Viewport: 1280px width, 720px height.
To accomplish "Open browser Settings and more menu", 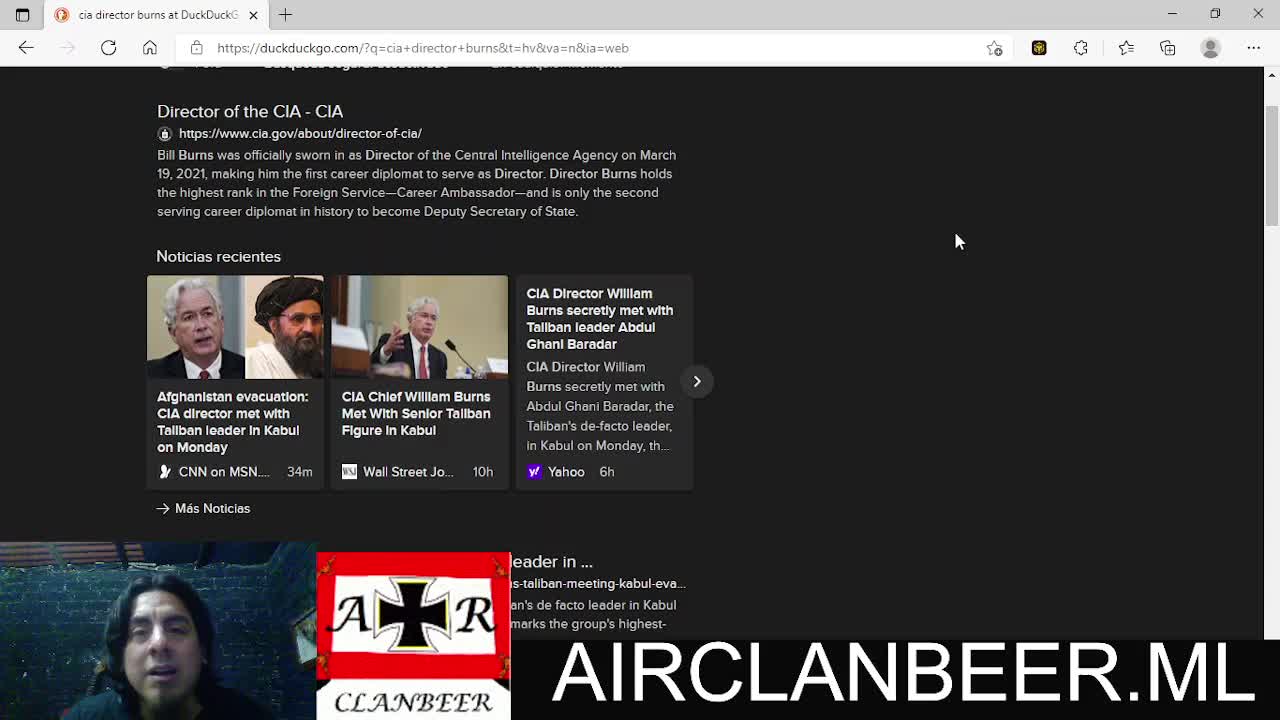I will pos(1253,48).
